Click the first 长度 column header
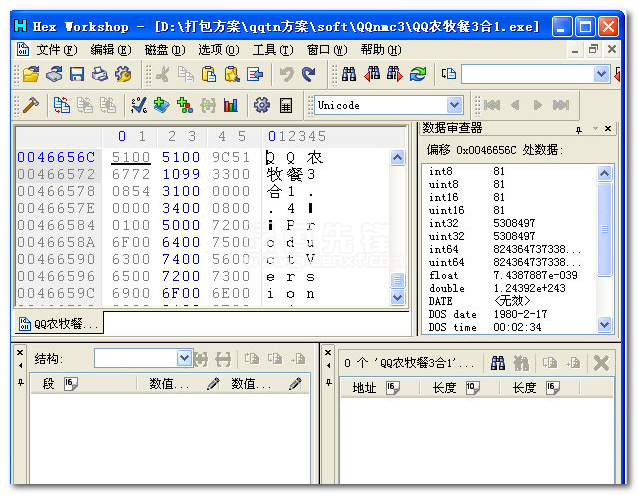The height and width of the screenshot is (495, 638). tap(459, 388)
